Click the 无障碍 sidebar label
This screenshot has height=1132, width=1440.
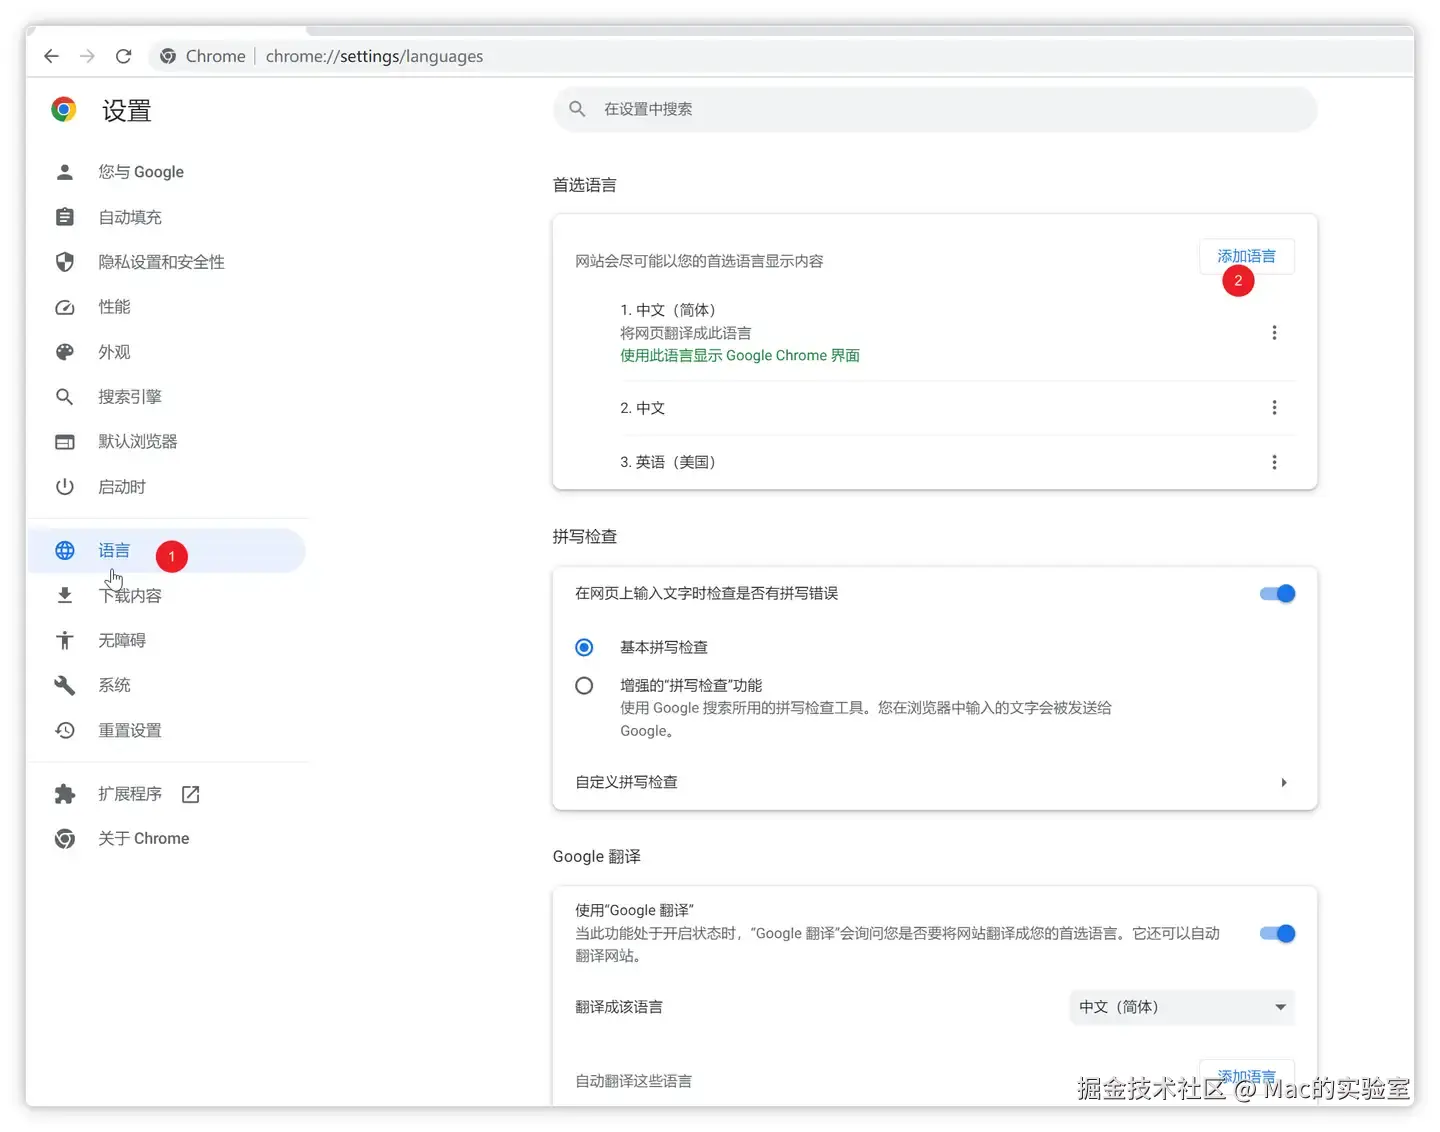[122, 641]
